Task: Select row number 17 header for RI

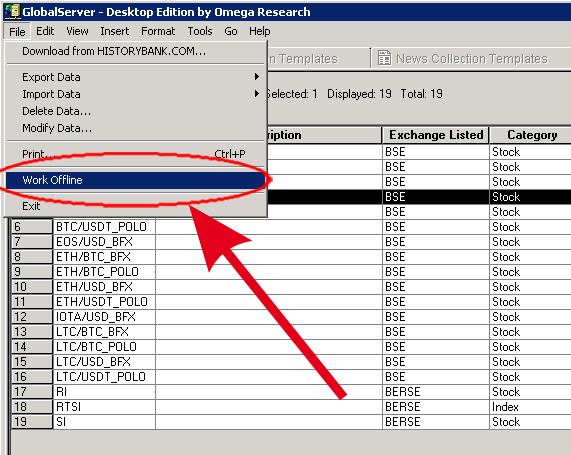Action: coord(32,392)
